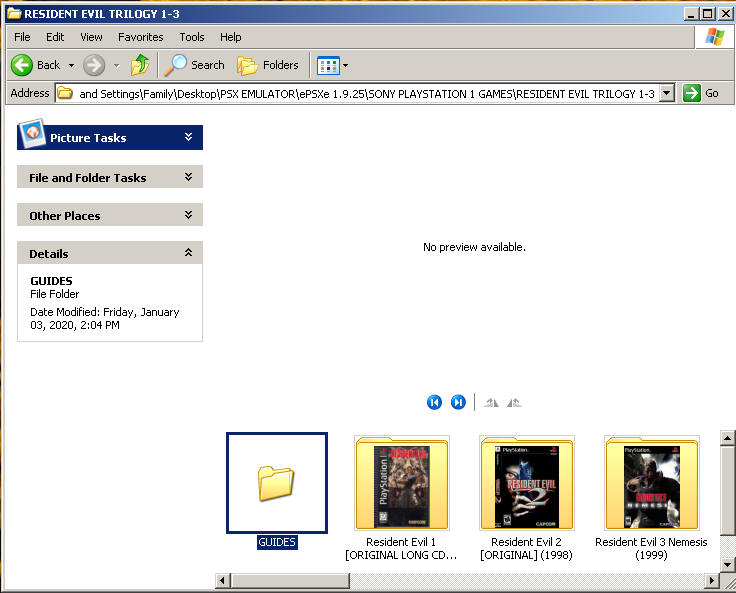Click the filmstrip scroll right arrow

(712, 581)
